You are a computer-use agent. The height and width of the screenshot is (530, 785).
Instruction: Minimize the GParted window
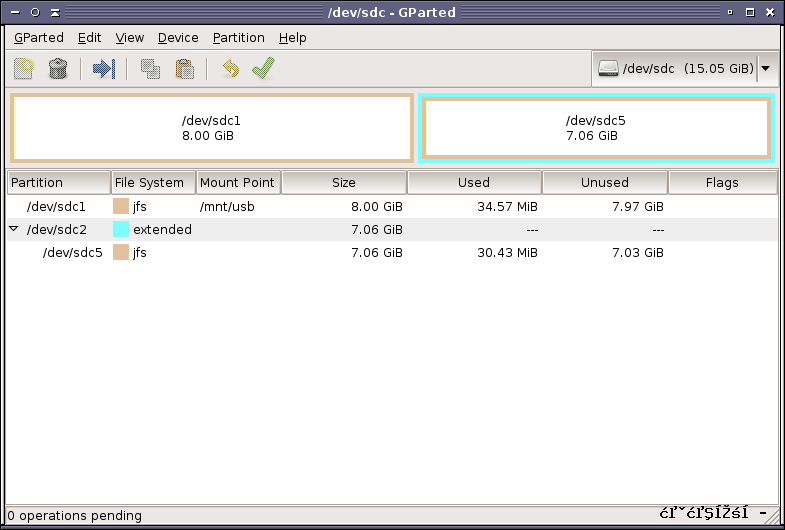[x=730, y=12]
